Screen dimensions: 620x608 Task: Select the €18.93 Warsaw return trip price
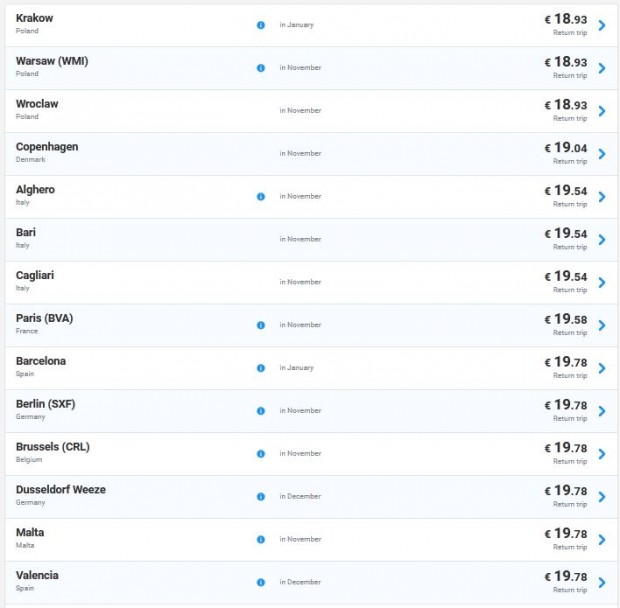click(566, 62)
